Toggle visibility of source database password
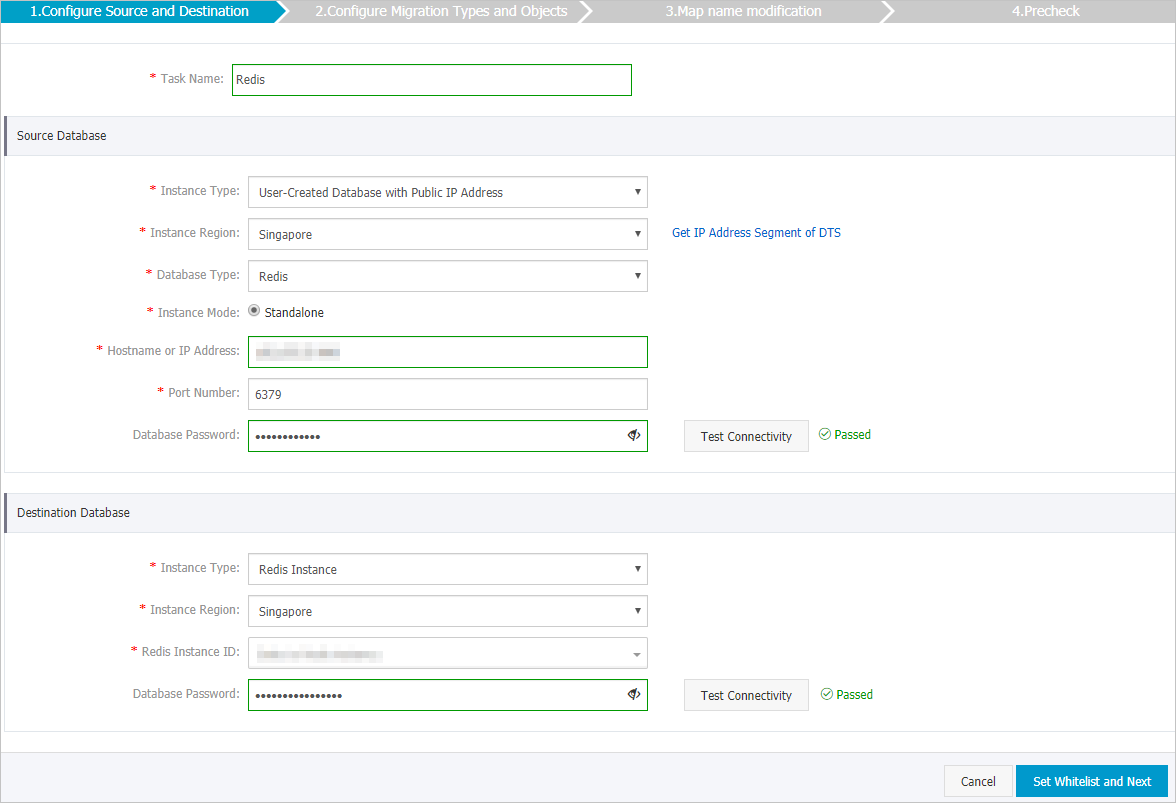Viewport: 1176px width, 803px height. [x=633, y=435]
